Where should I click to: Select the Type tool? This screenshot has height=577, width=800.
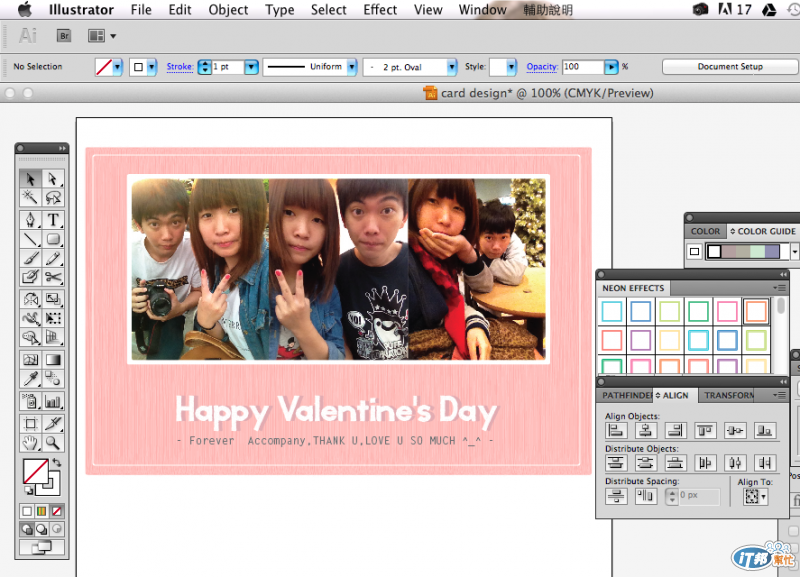(x=53, y=220)
